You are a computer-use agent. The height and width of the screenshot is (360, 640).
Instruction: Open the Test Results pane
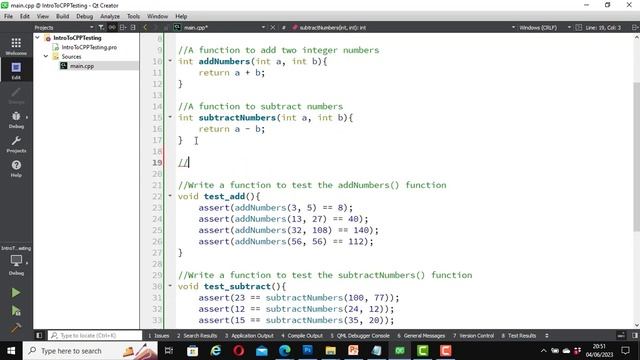tap(519, 336)
